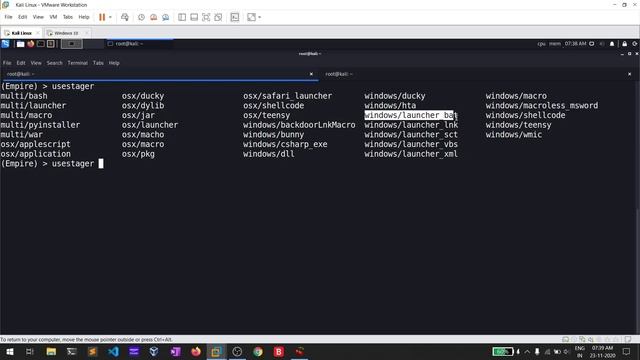The width and height of the screenshot is (640, 360).
Task: Open the red B app on taskbar
Action: 279,351
